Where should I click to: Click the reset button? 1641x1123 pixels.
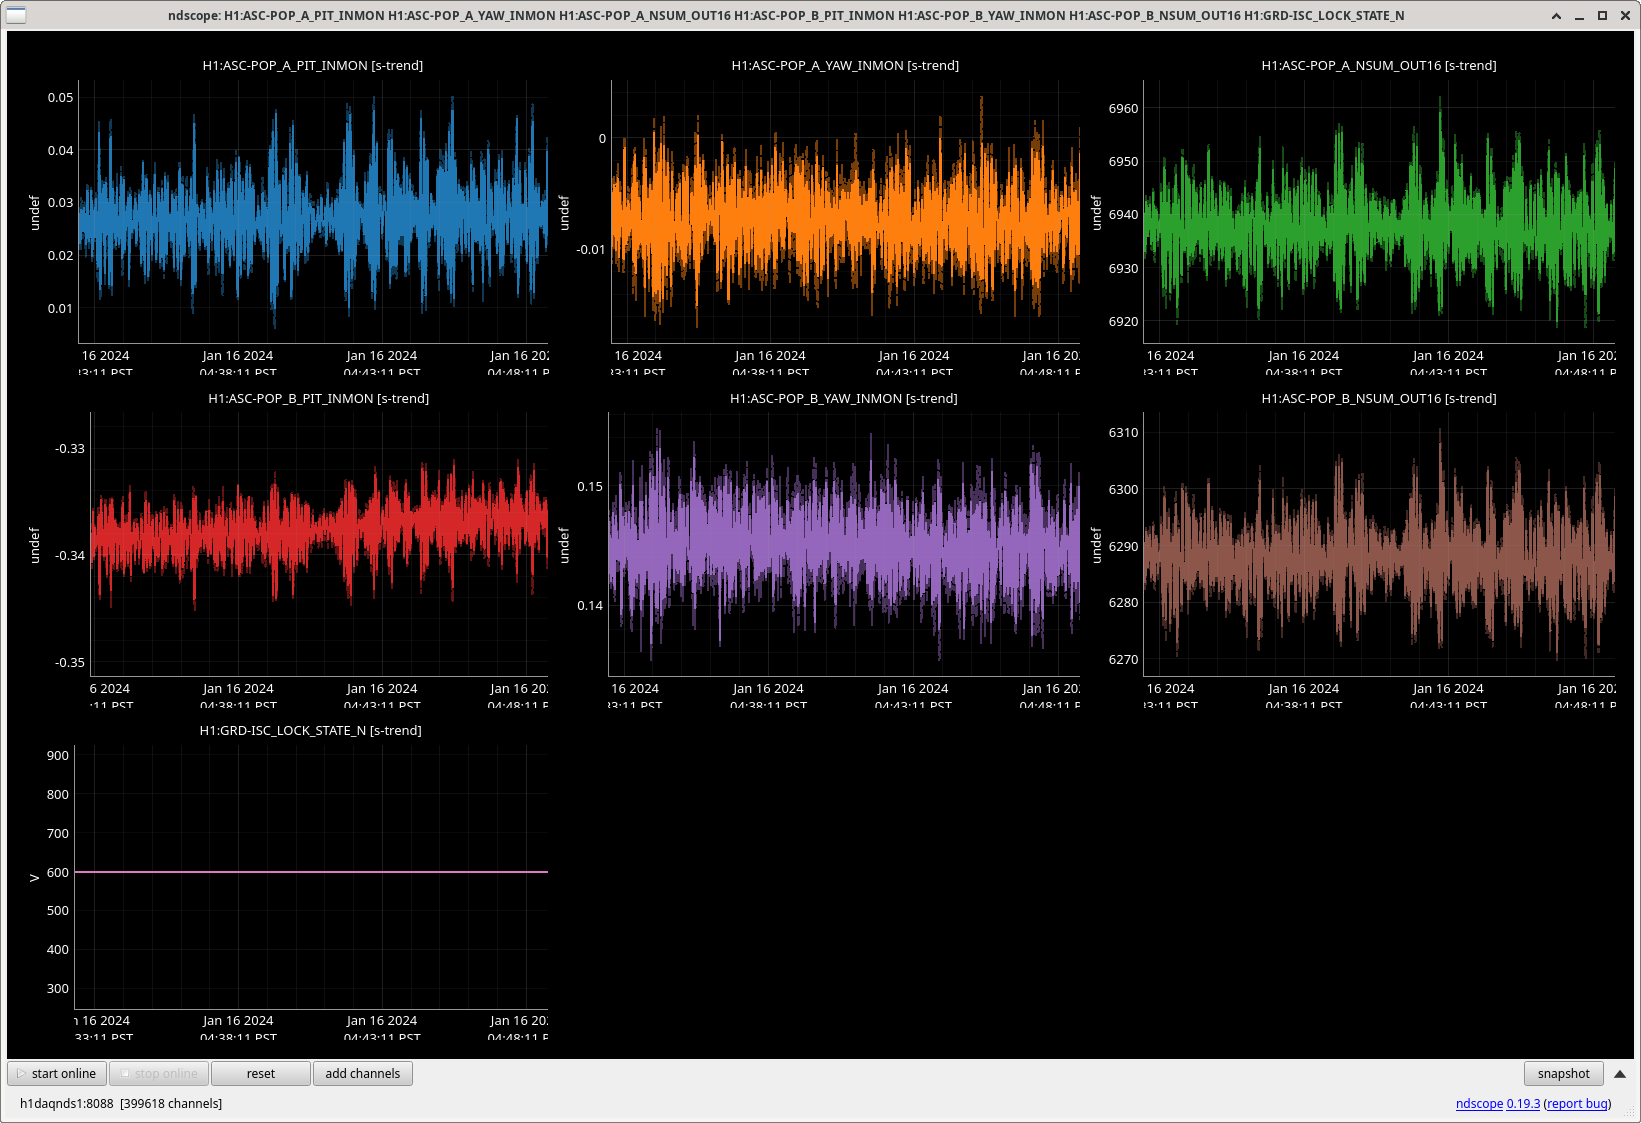point(260,1073)
